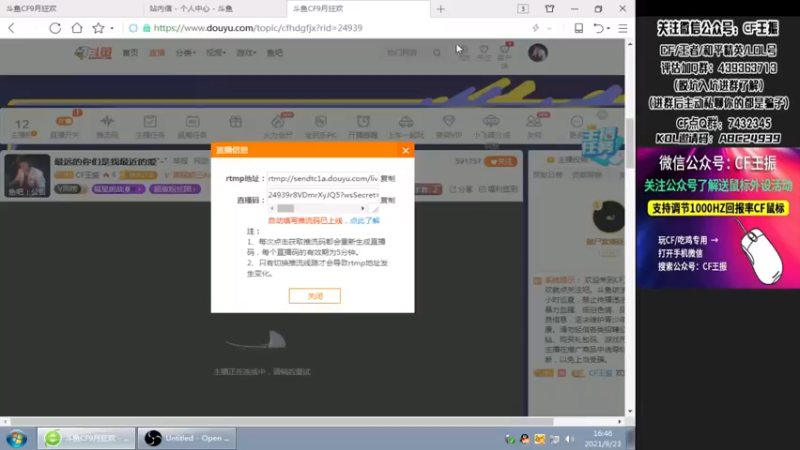The width and height of the screenshot is (800, 450).
Task: Click the site search input box
Action: pyautogui.click(x=407, y=53)
